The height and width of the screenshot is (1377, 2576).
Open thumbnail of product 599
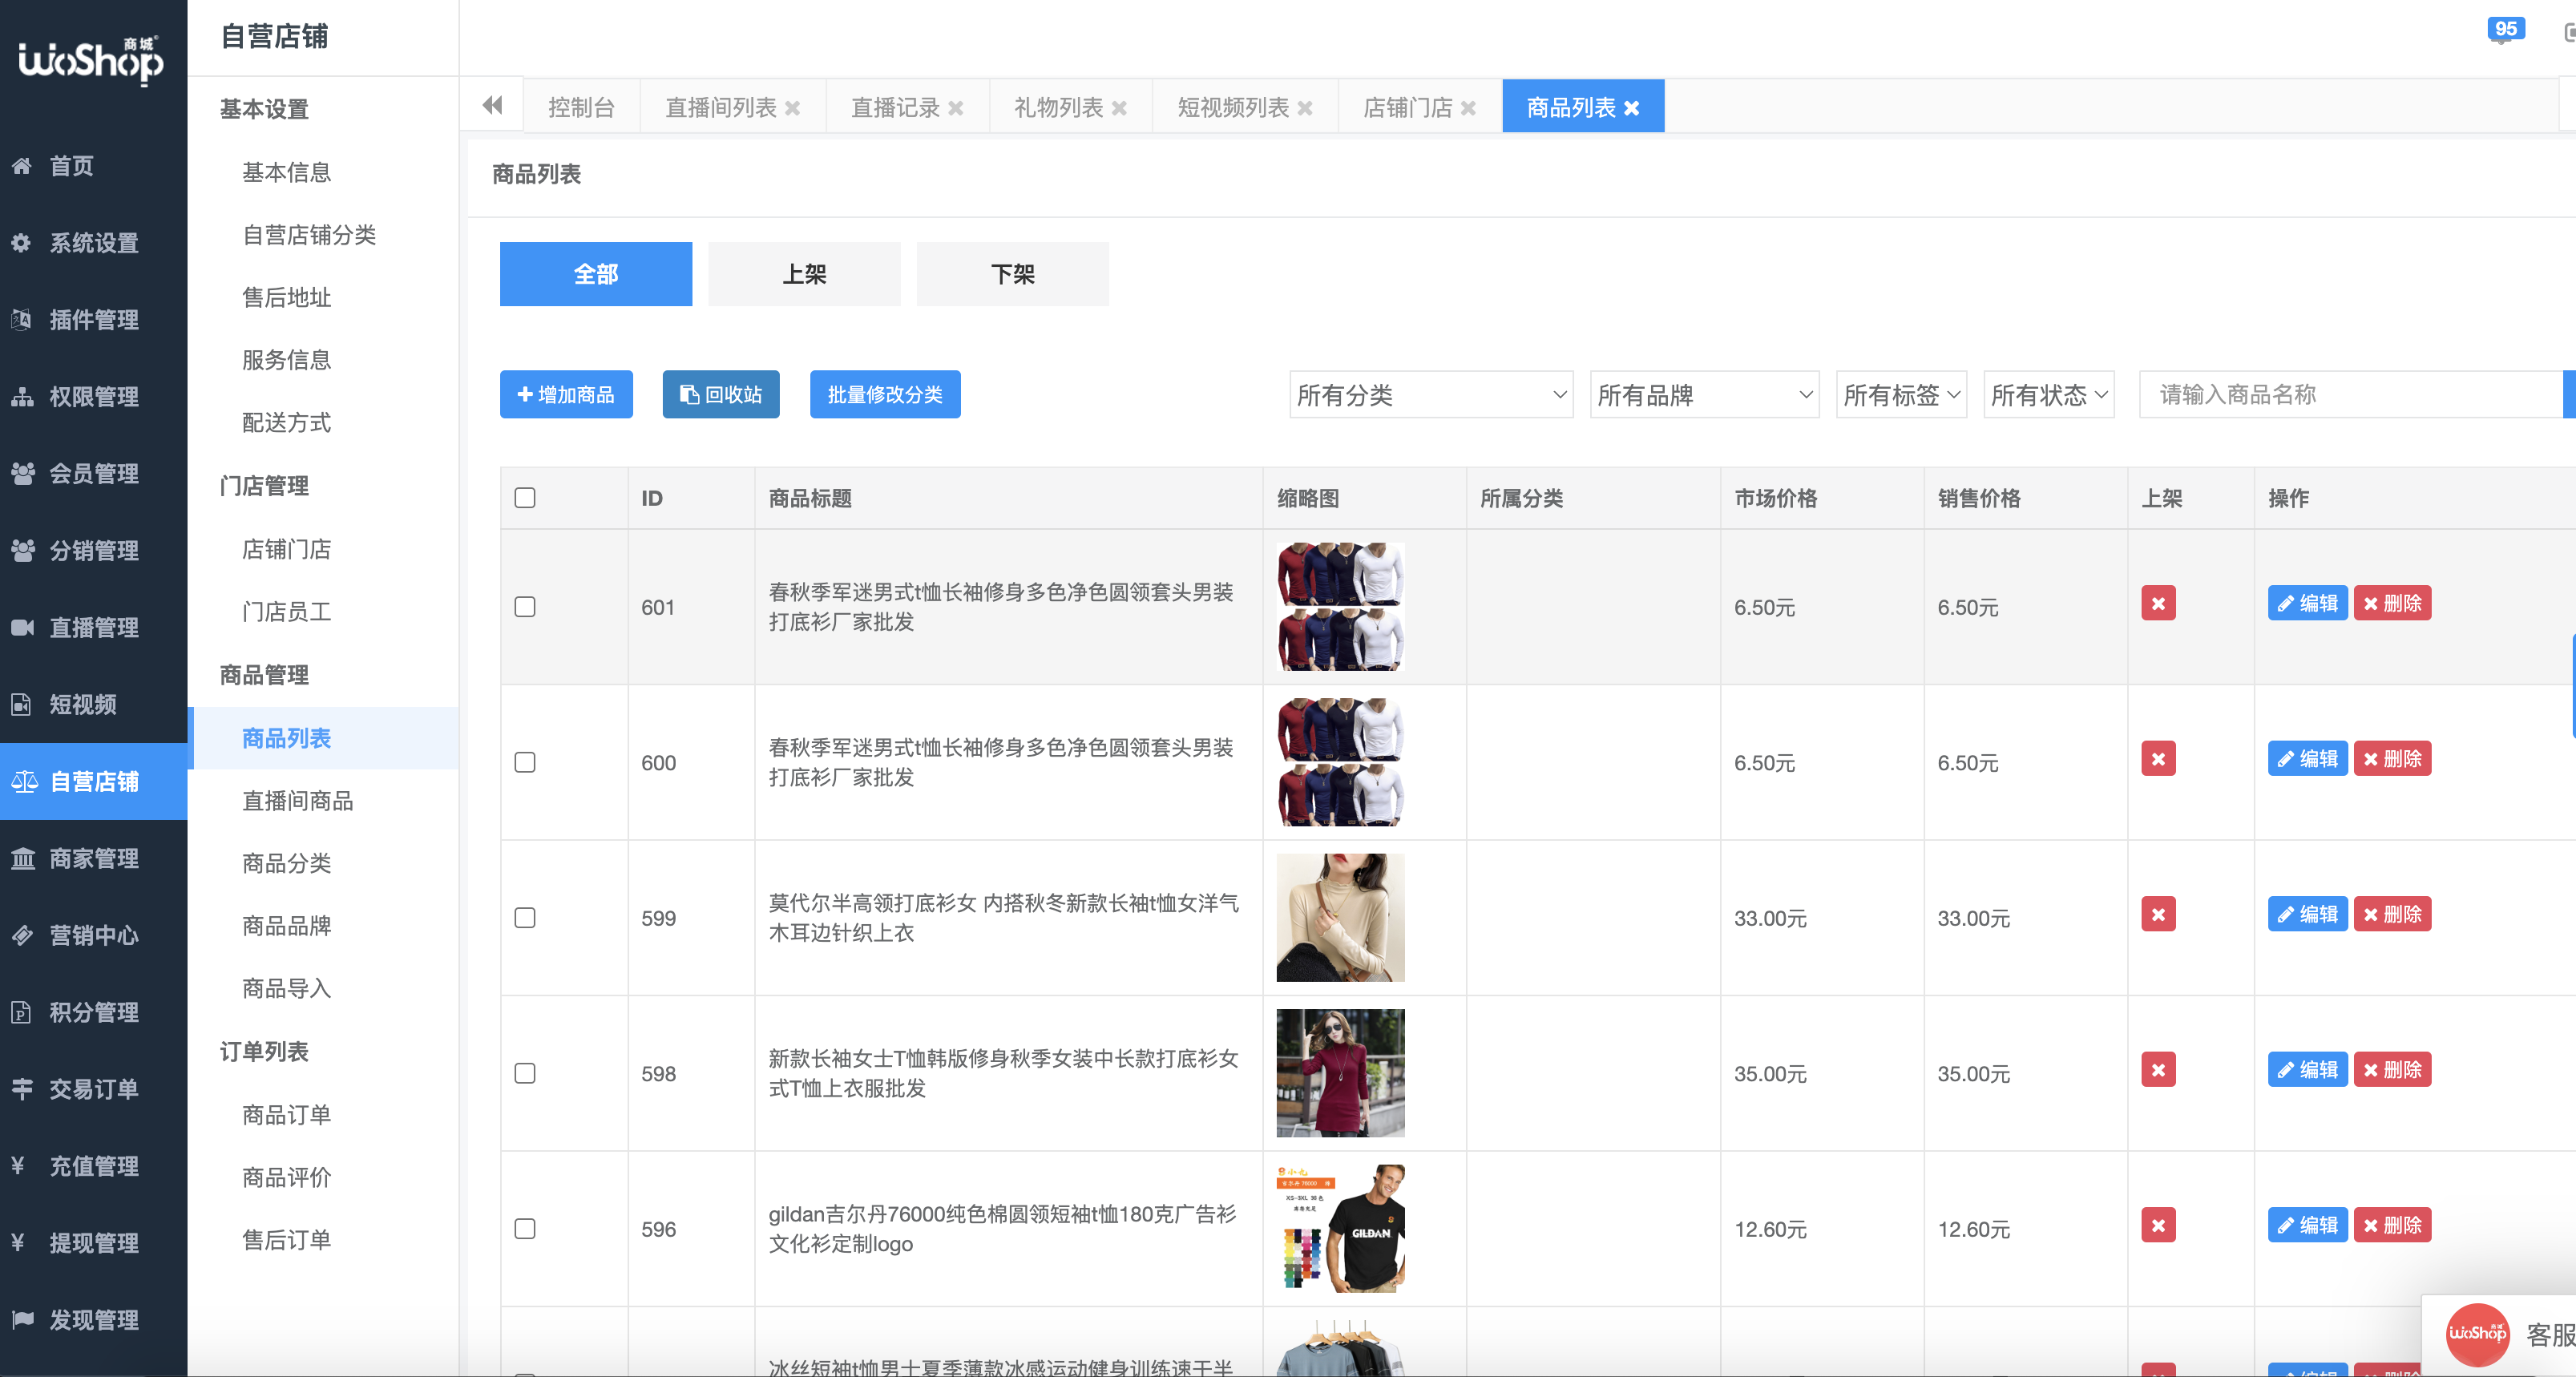(x=1340, y=918)
